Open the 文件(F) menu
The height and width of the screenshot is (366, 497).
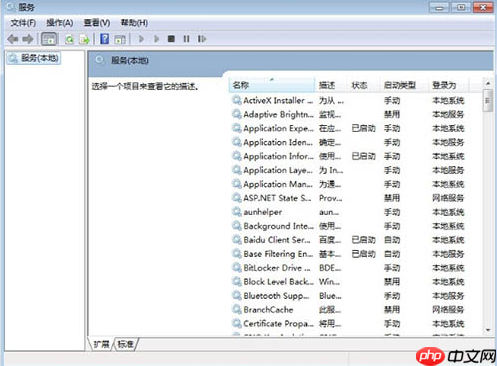[x=23, y=23]
